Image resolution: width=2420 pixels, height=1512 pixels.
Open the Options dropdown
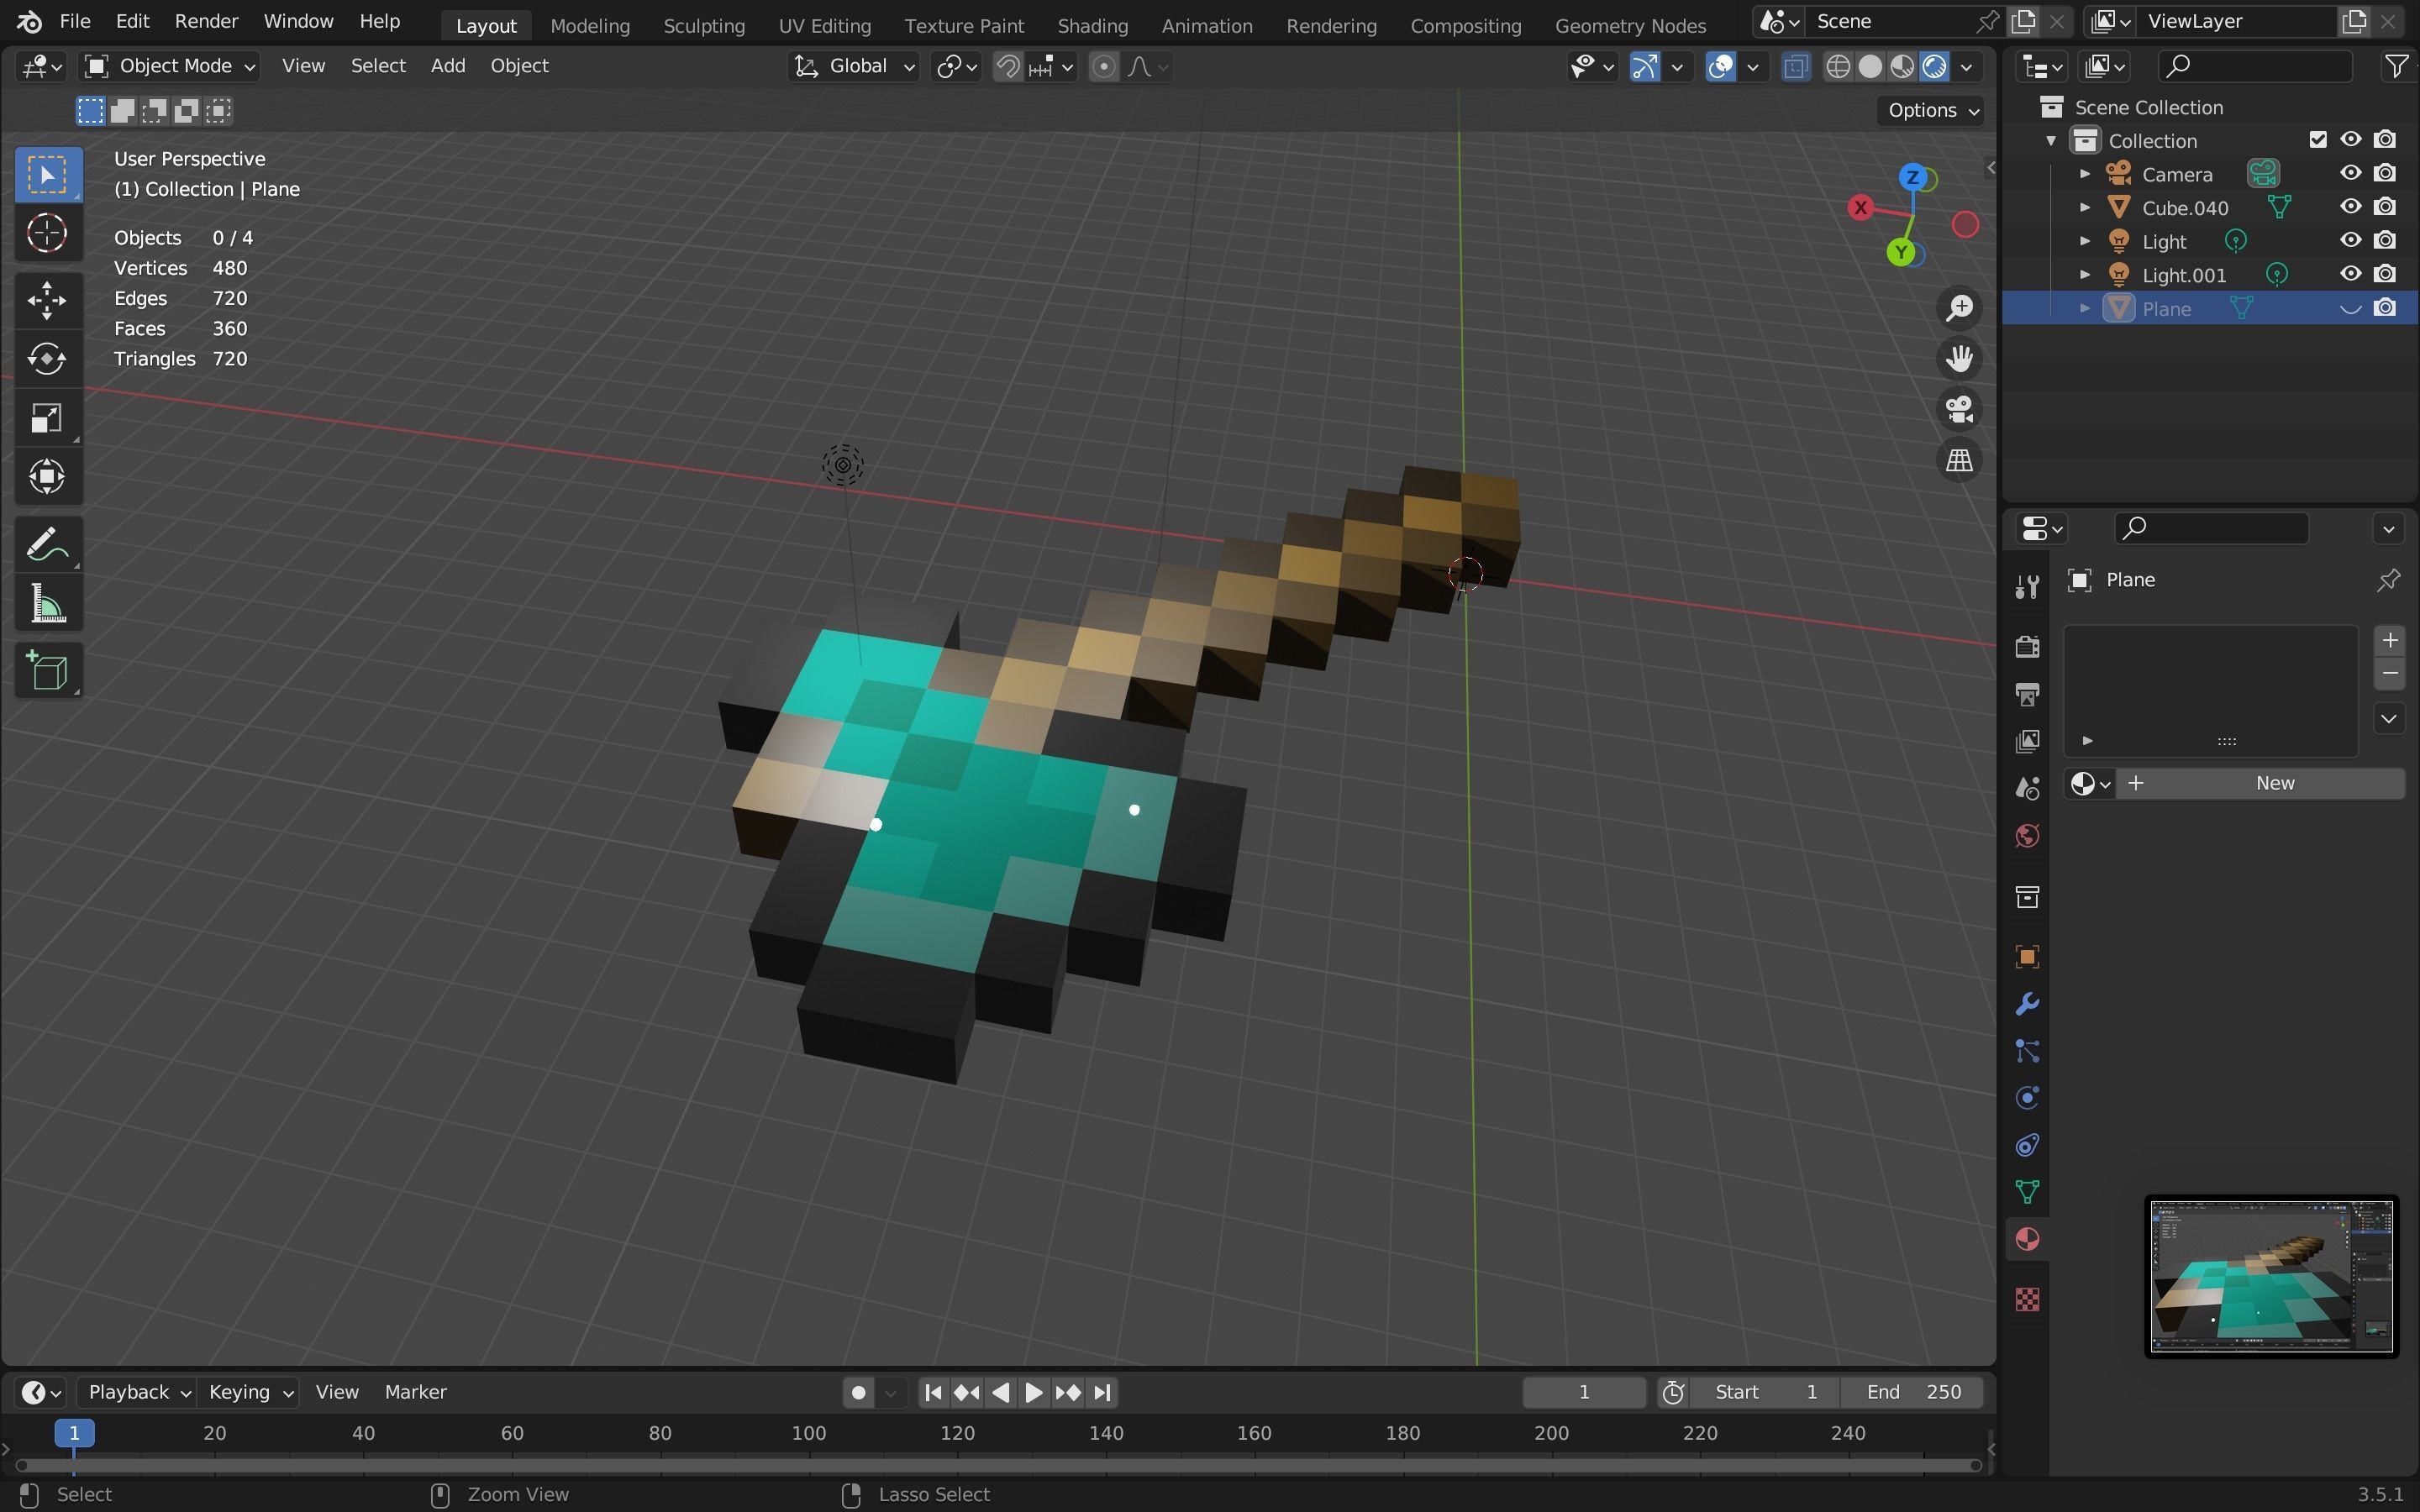click(1931, 110)
